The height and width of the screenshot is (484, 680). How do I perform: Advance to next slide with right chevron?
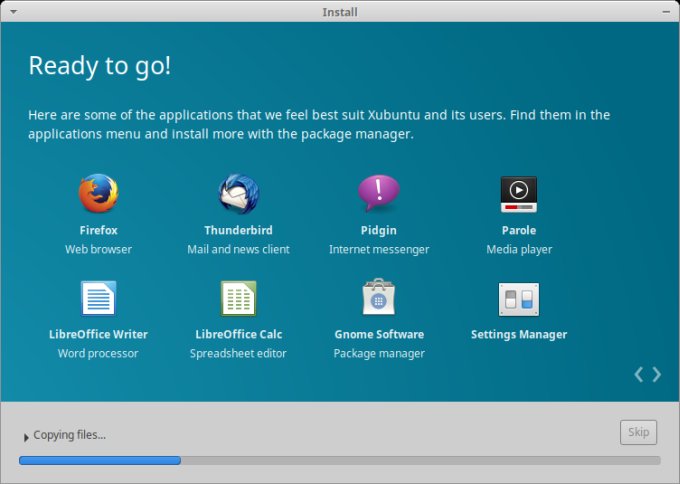pyautogui.click(x=657, y=374)
